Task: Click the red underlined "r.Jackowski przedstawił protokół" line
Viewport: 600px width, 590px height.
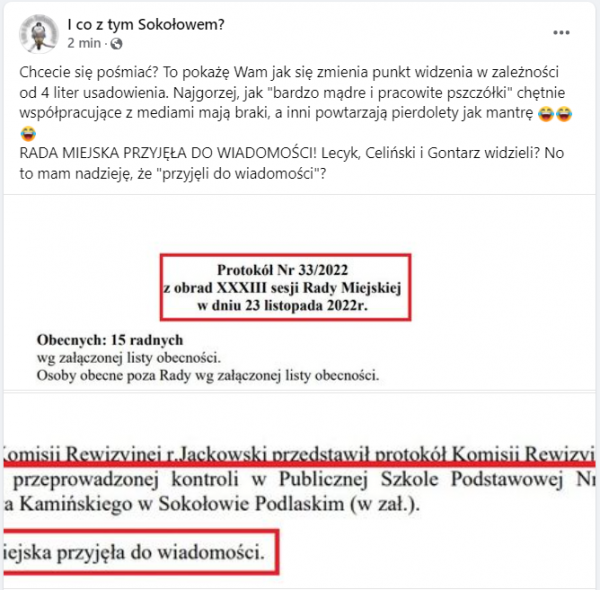Action: point(305,454)
